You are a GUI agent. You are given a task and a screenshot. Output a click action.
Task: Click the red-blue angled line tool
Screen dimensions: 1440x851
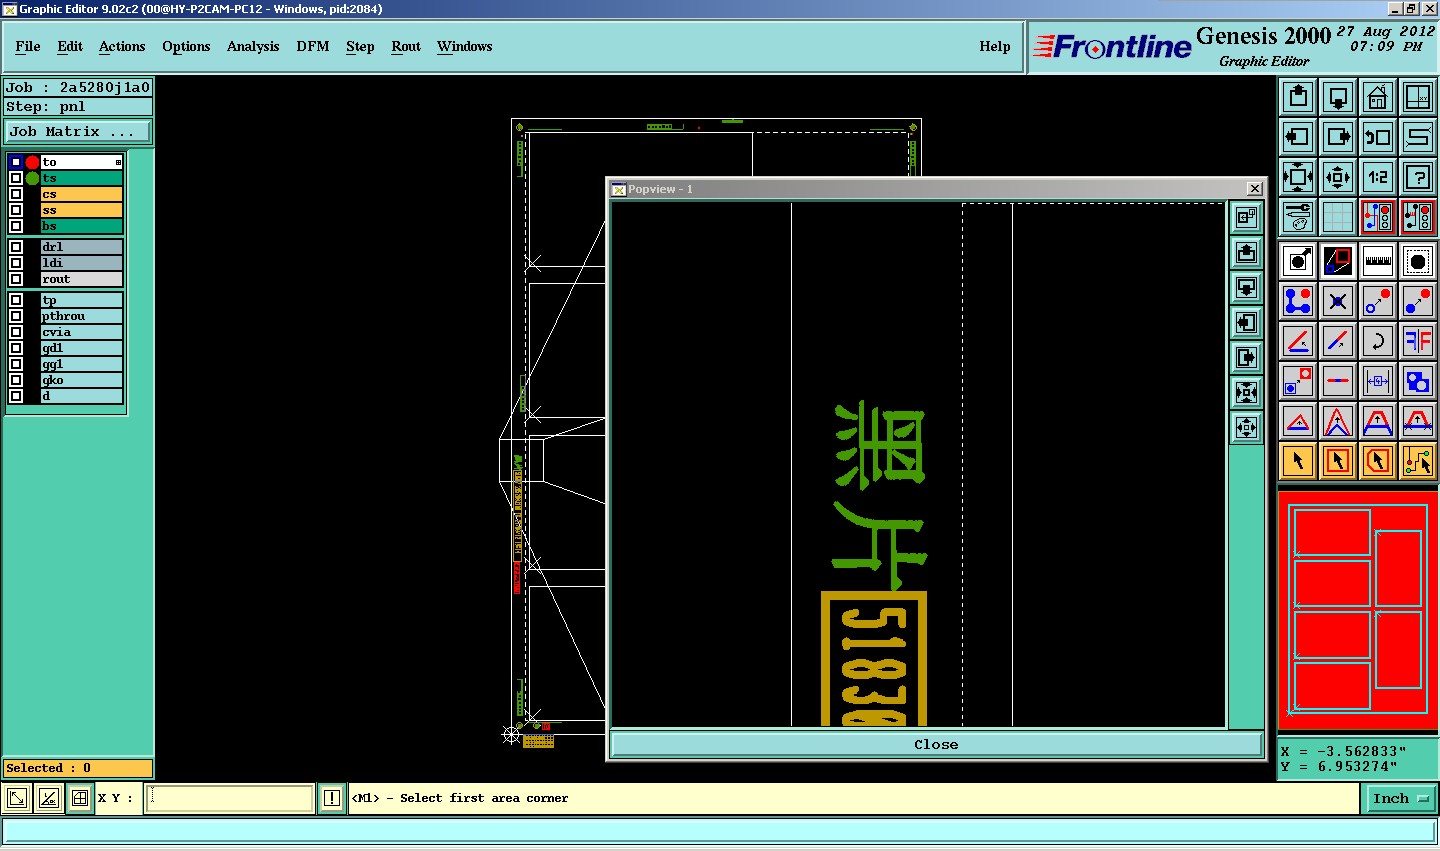click(x=1298, y=341)
